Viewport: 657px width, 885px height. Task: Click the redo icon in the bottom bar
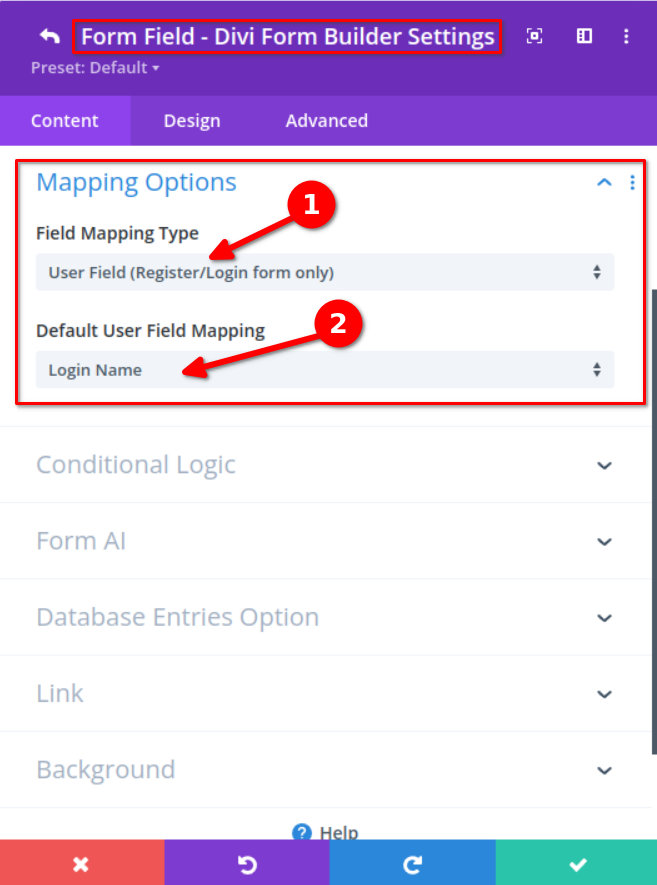point(411,862)
